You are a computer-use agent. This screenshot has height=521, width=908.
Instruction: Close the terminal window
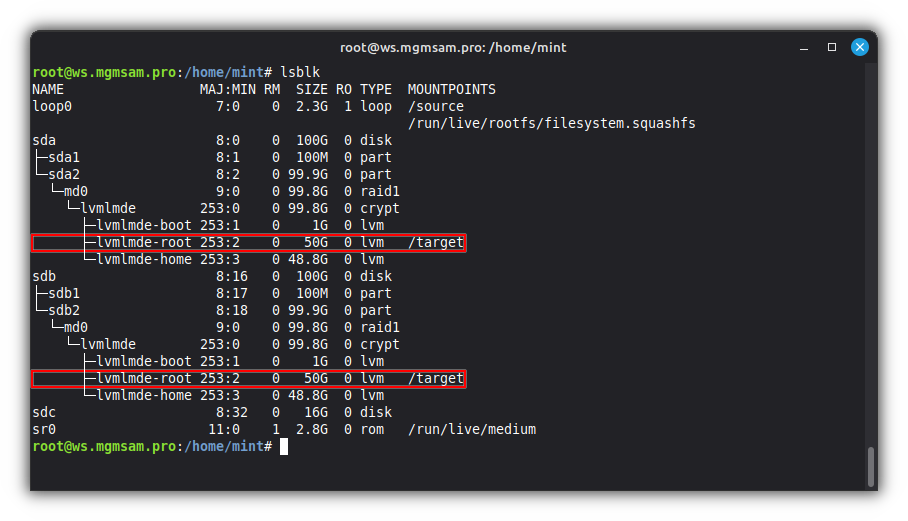pyautogui.click(x=859, y=47)
